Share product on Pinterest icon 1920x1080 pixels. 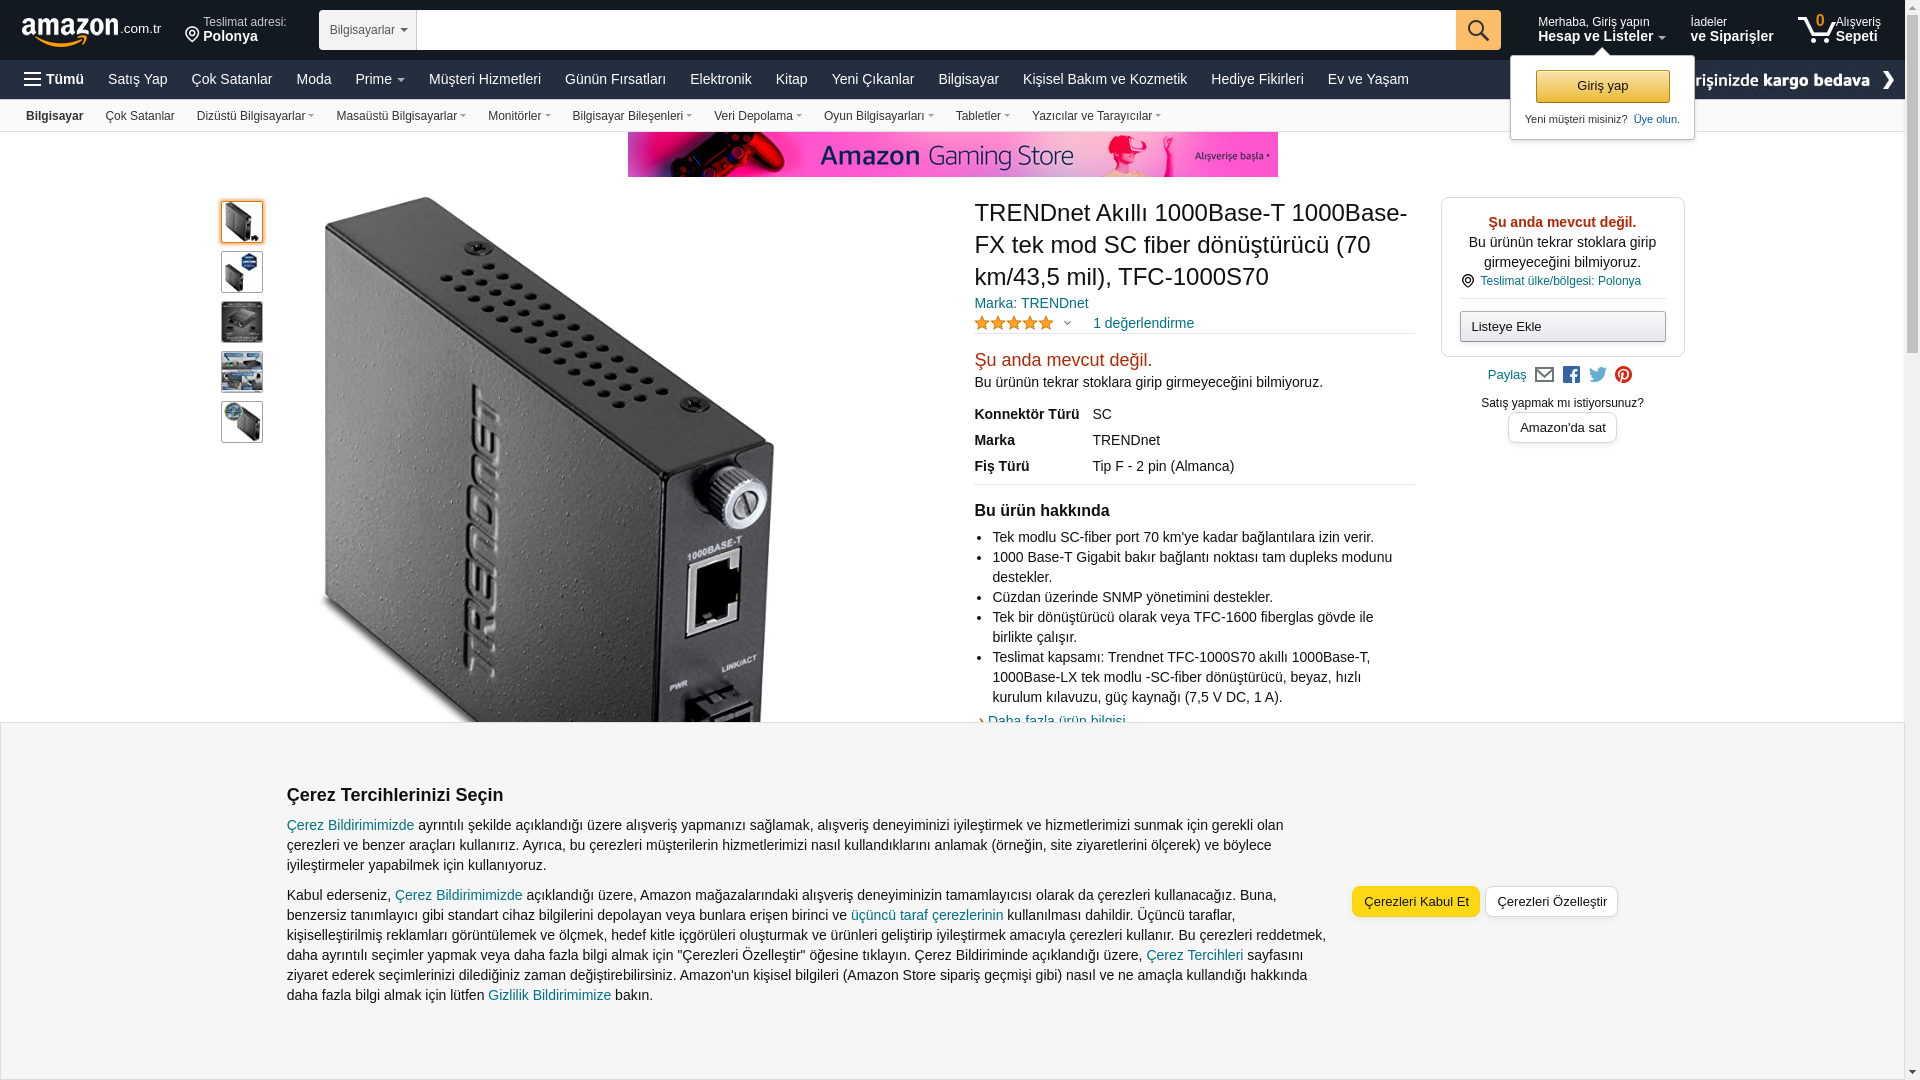[x=1623, y=375]
